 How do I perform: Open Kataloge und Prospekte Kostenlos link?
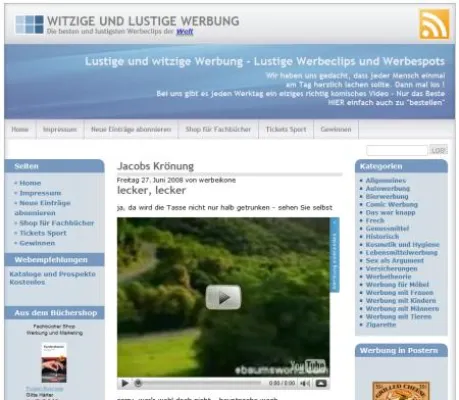tap(53, 278)
